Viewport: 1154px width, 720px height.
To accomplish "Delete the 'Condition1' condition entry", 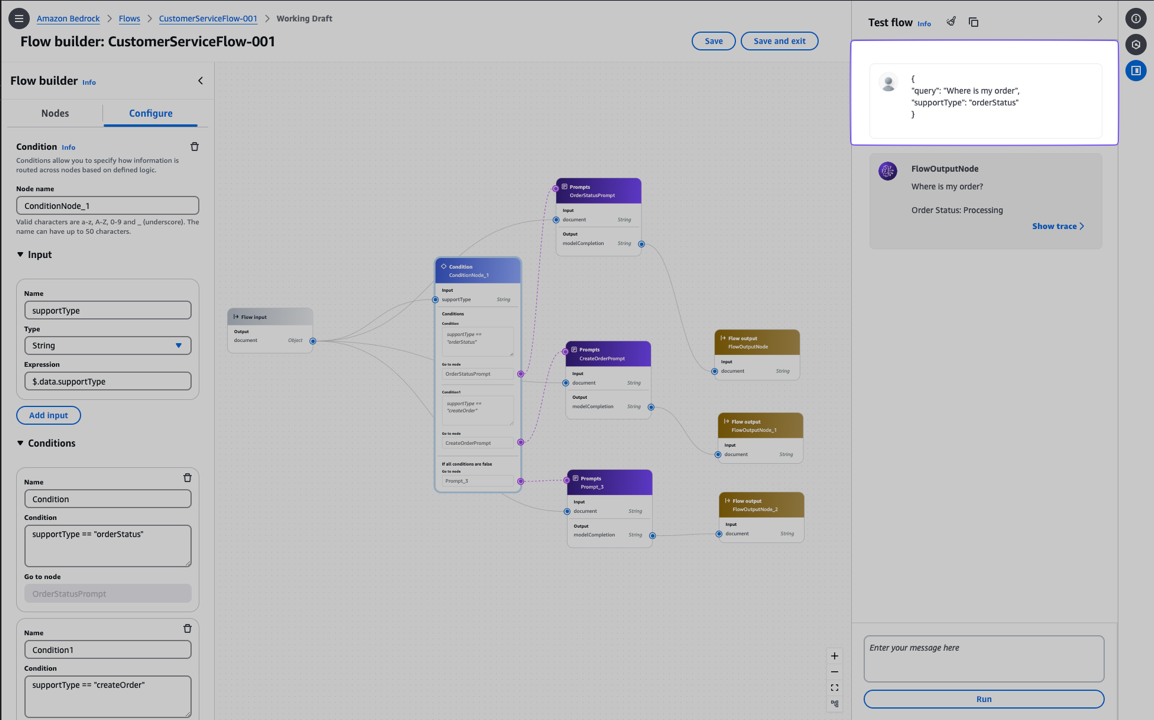I will coord(187,629).
